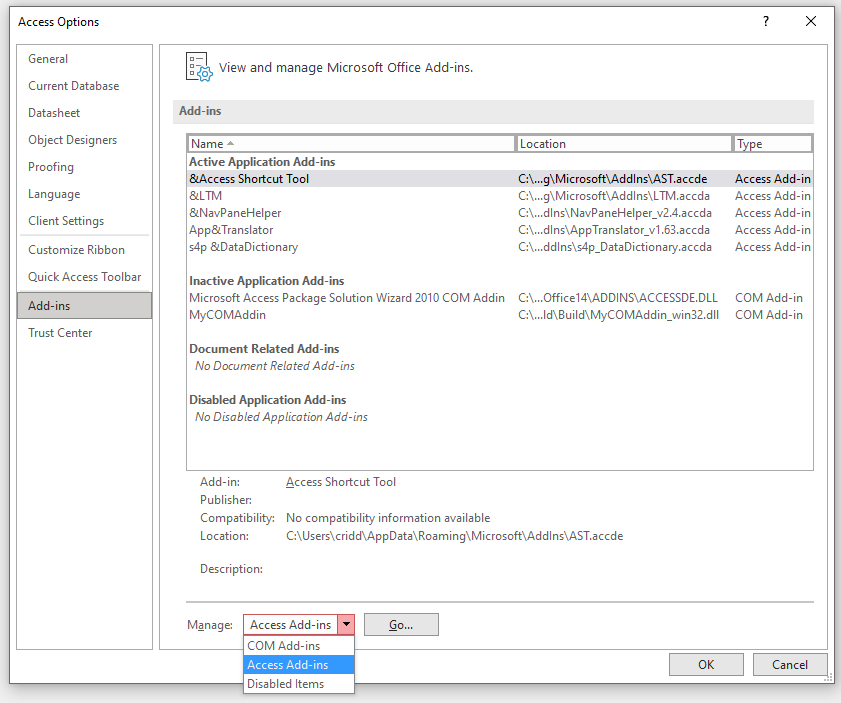The height and width of the screenshot is (703, 841).
Task: Select COM Add-ins in the Manage list
Action: [x=283, y=645]
